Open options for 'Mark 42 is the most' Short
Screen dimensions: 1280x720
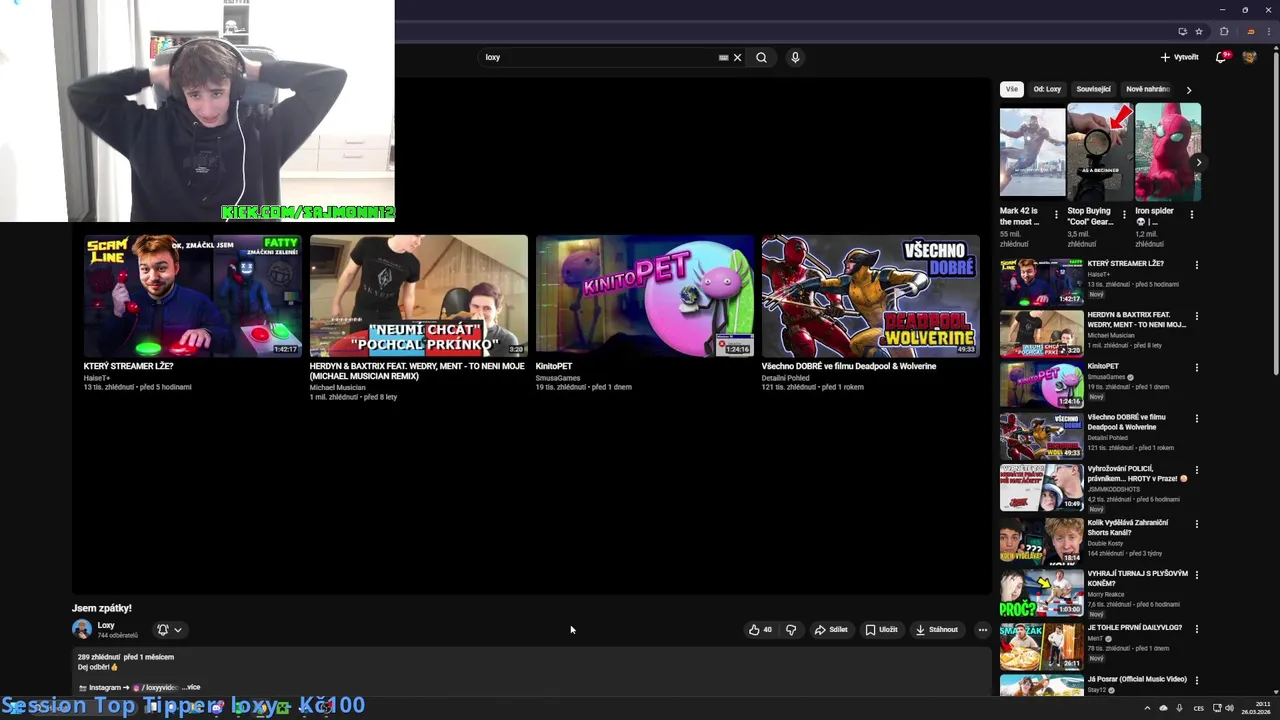[x=1056, y=214]
